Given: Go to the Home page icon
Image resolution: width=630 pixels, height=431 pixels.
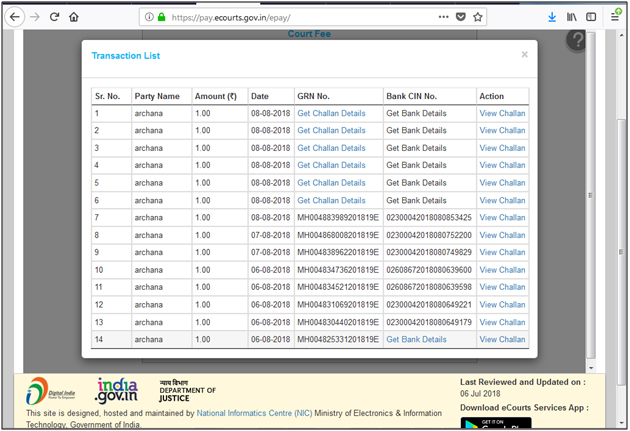Looking at the screenshot, I should tap(74, 17).
